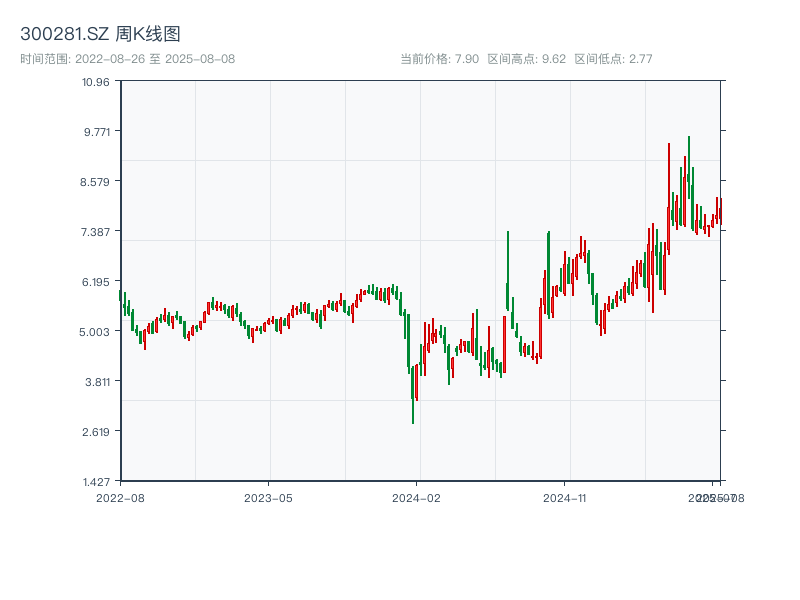Click the 2.619 price axis label

[x=97, y=432]
